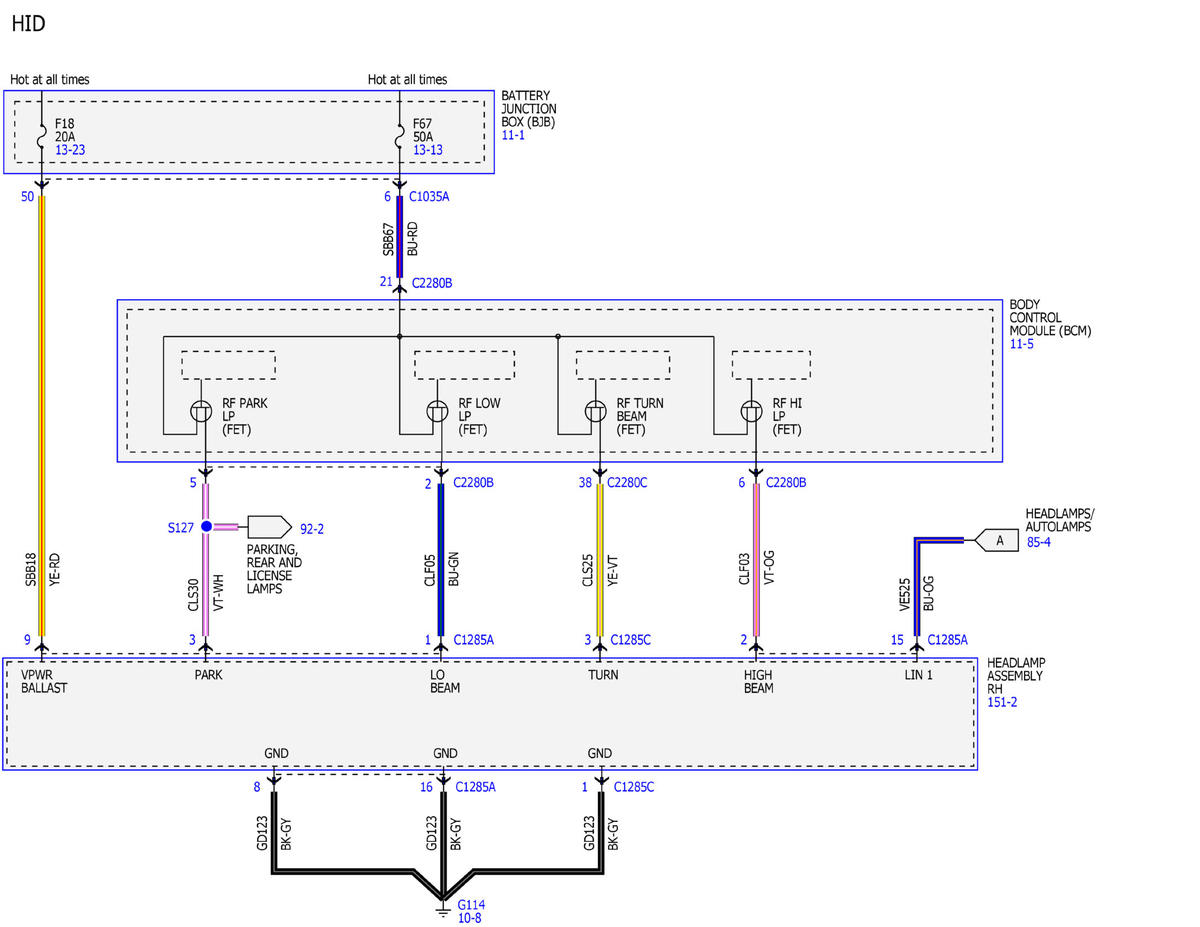Open the 10-8 ground reference link

470,917
